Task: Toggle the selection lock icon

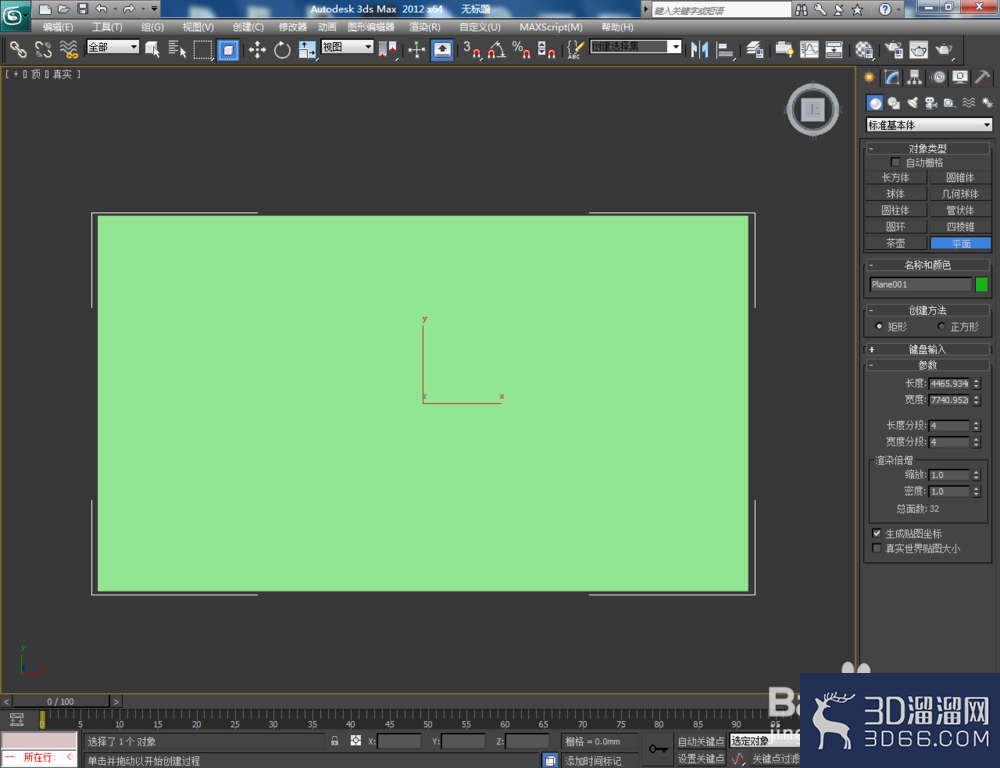Action: [334, 741]
